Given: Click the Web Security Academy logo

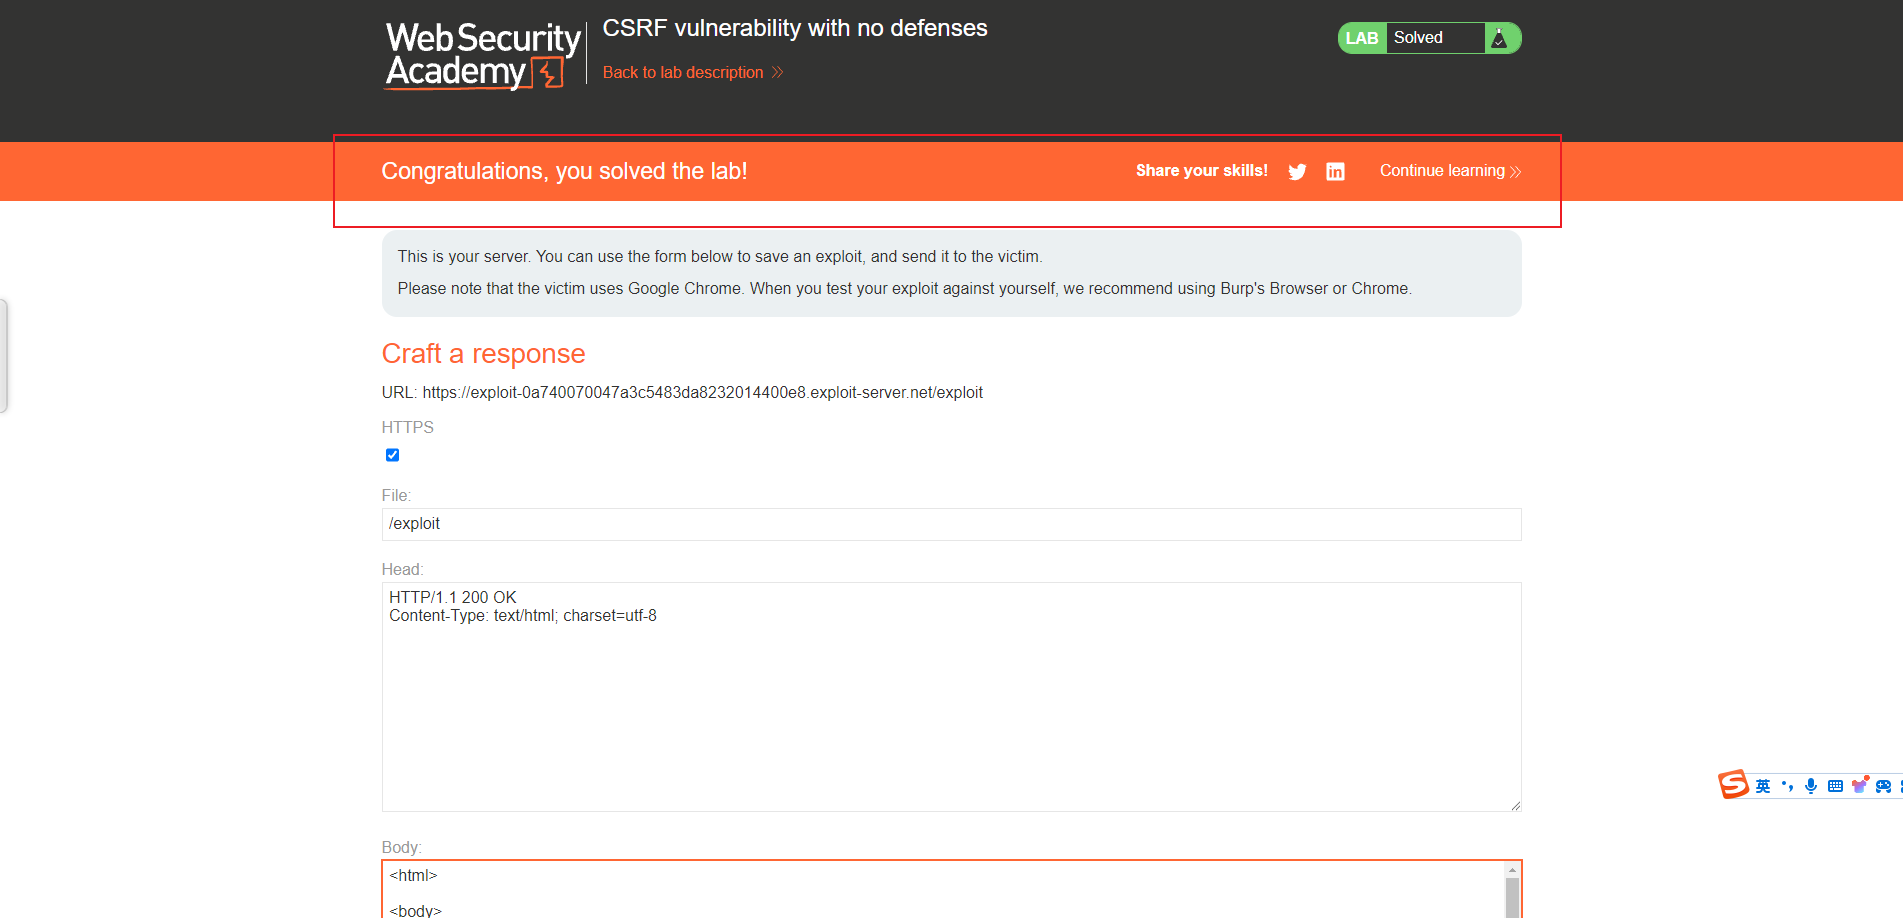Looking at the screenshot, I should (x=483, y=56).
